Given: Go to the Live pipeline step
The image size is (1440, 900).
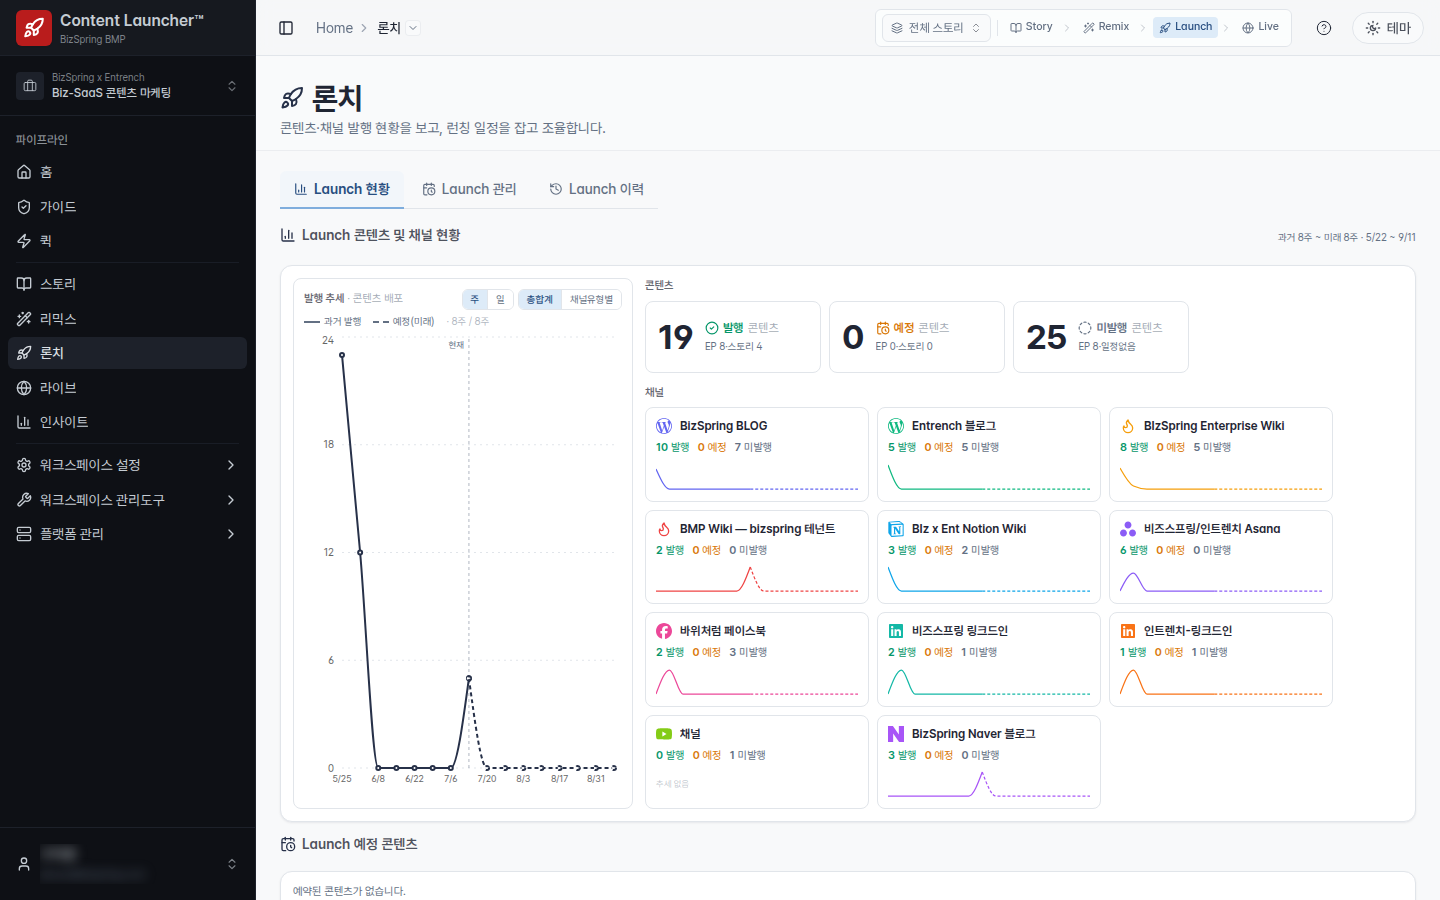Looking at the screenshot, I should [x=1260, y=27].
